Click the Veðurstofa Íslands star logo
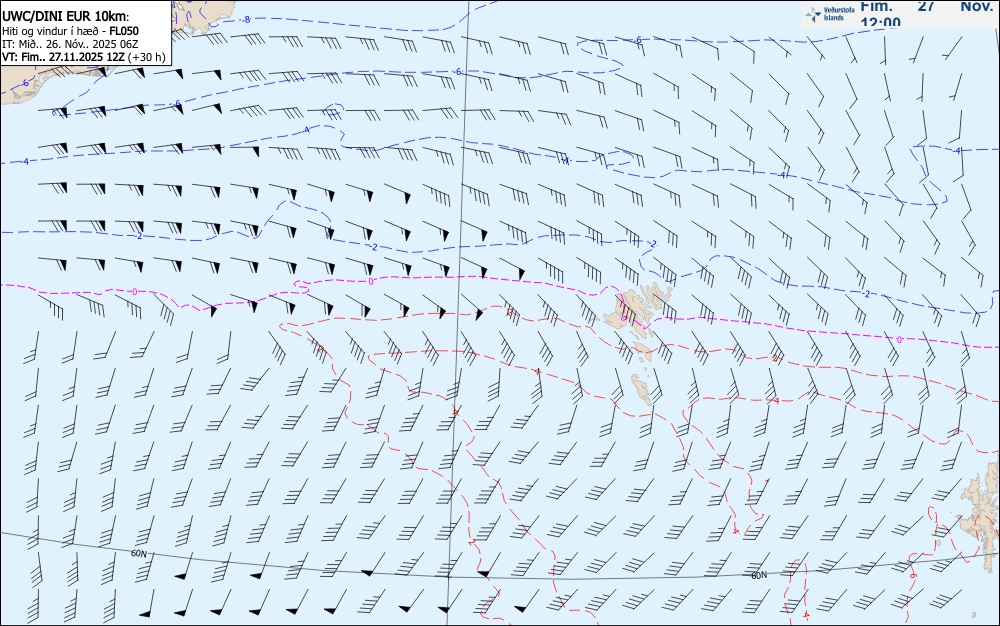This screenshot has height=626, width=1000. point(813,14)
